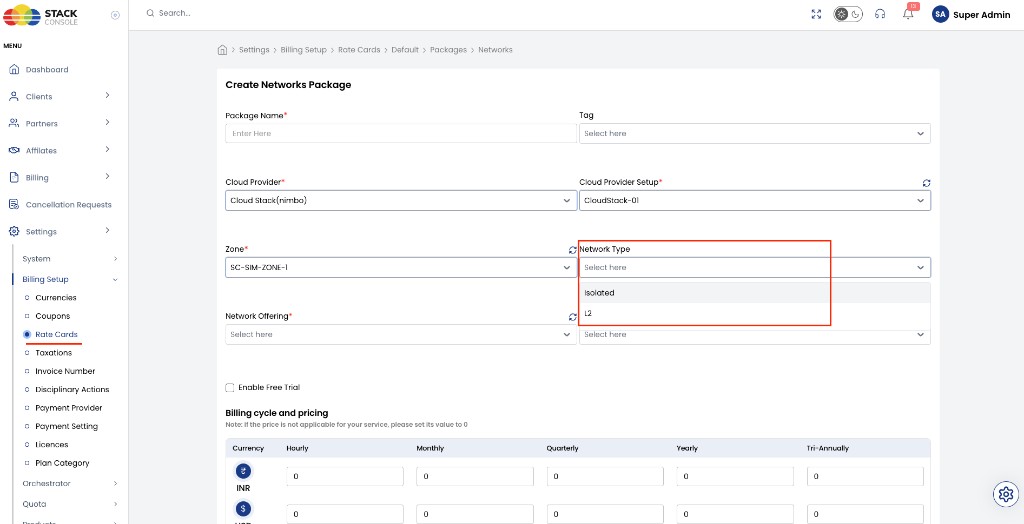Click the Cancellation Requests icon
Viewport: 1024px width, 524px height.
pyautogui.click(x=14, y=205)
